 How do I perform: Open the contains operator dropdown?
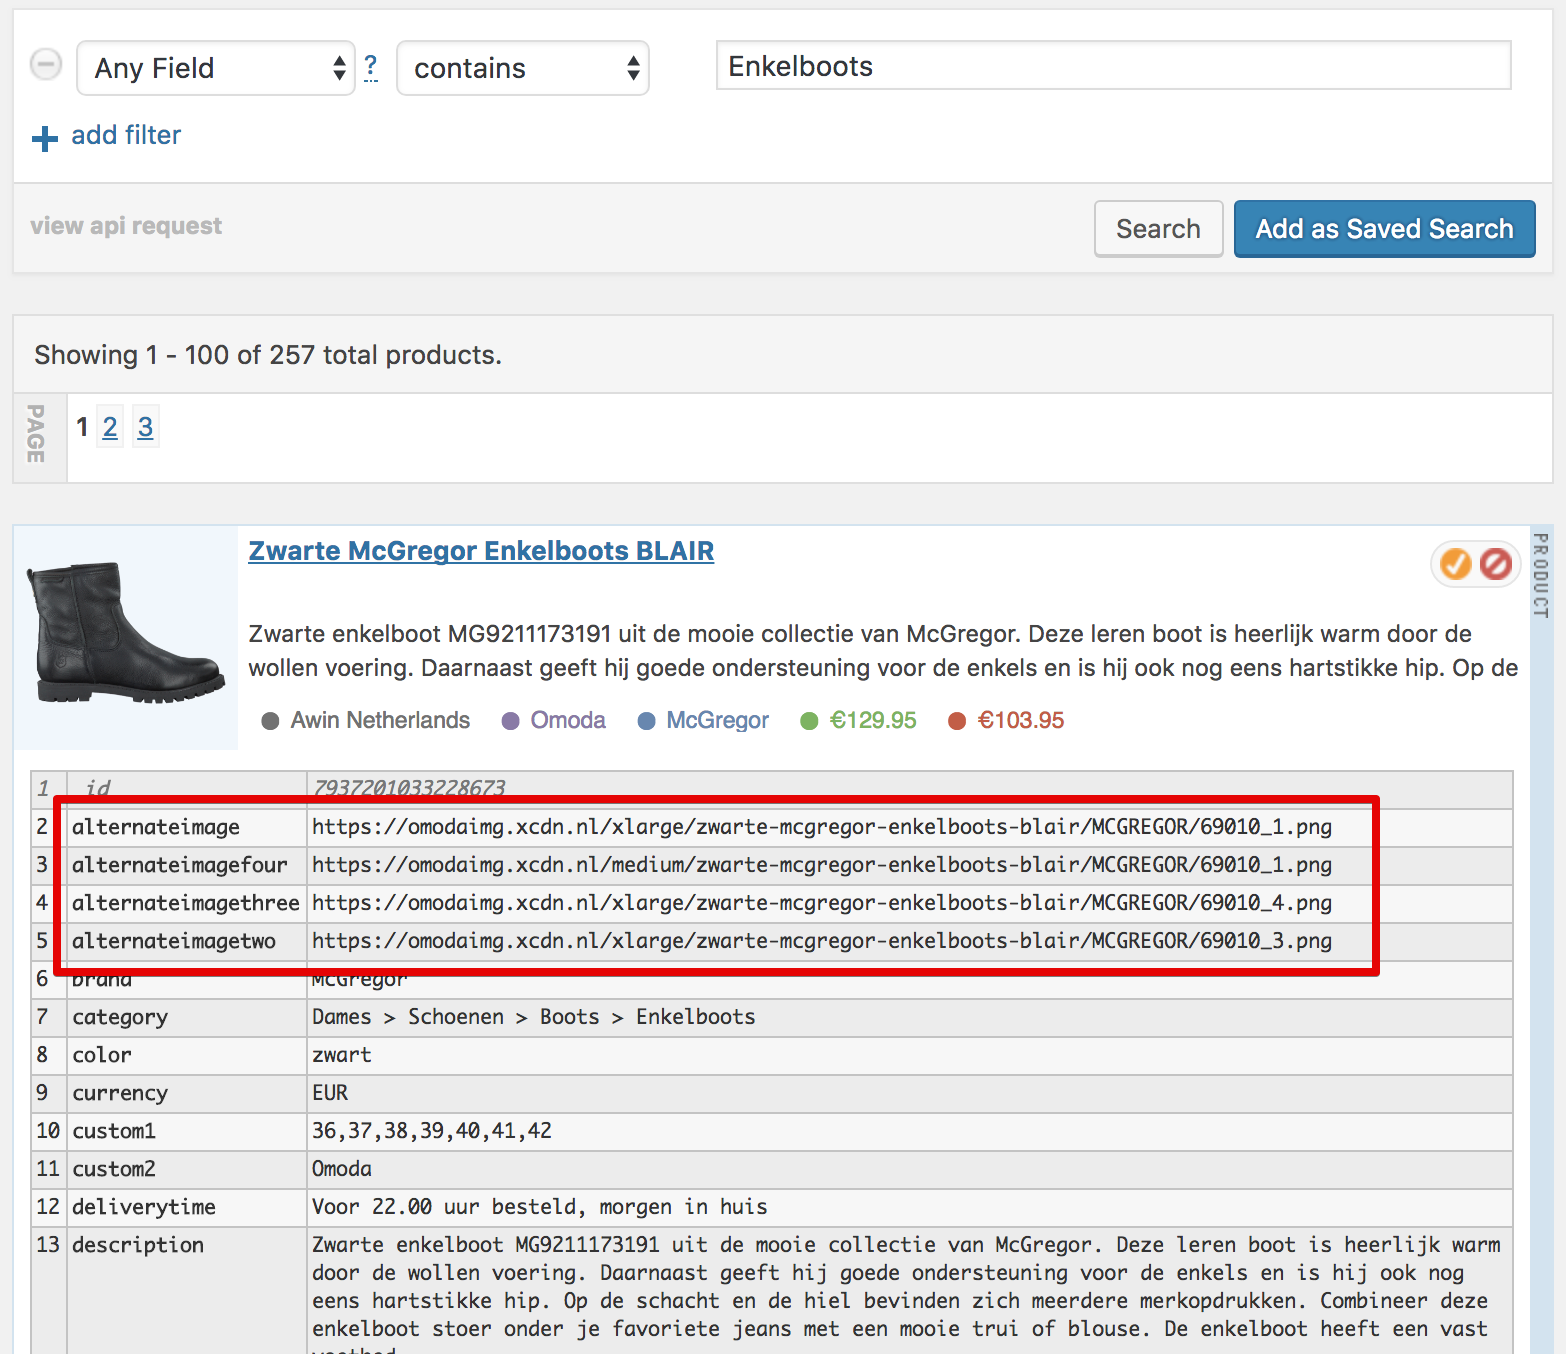[523, 68]
